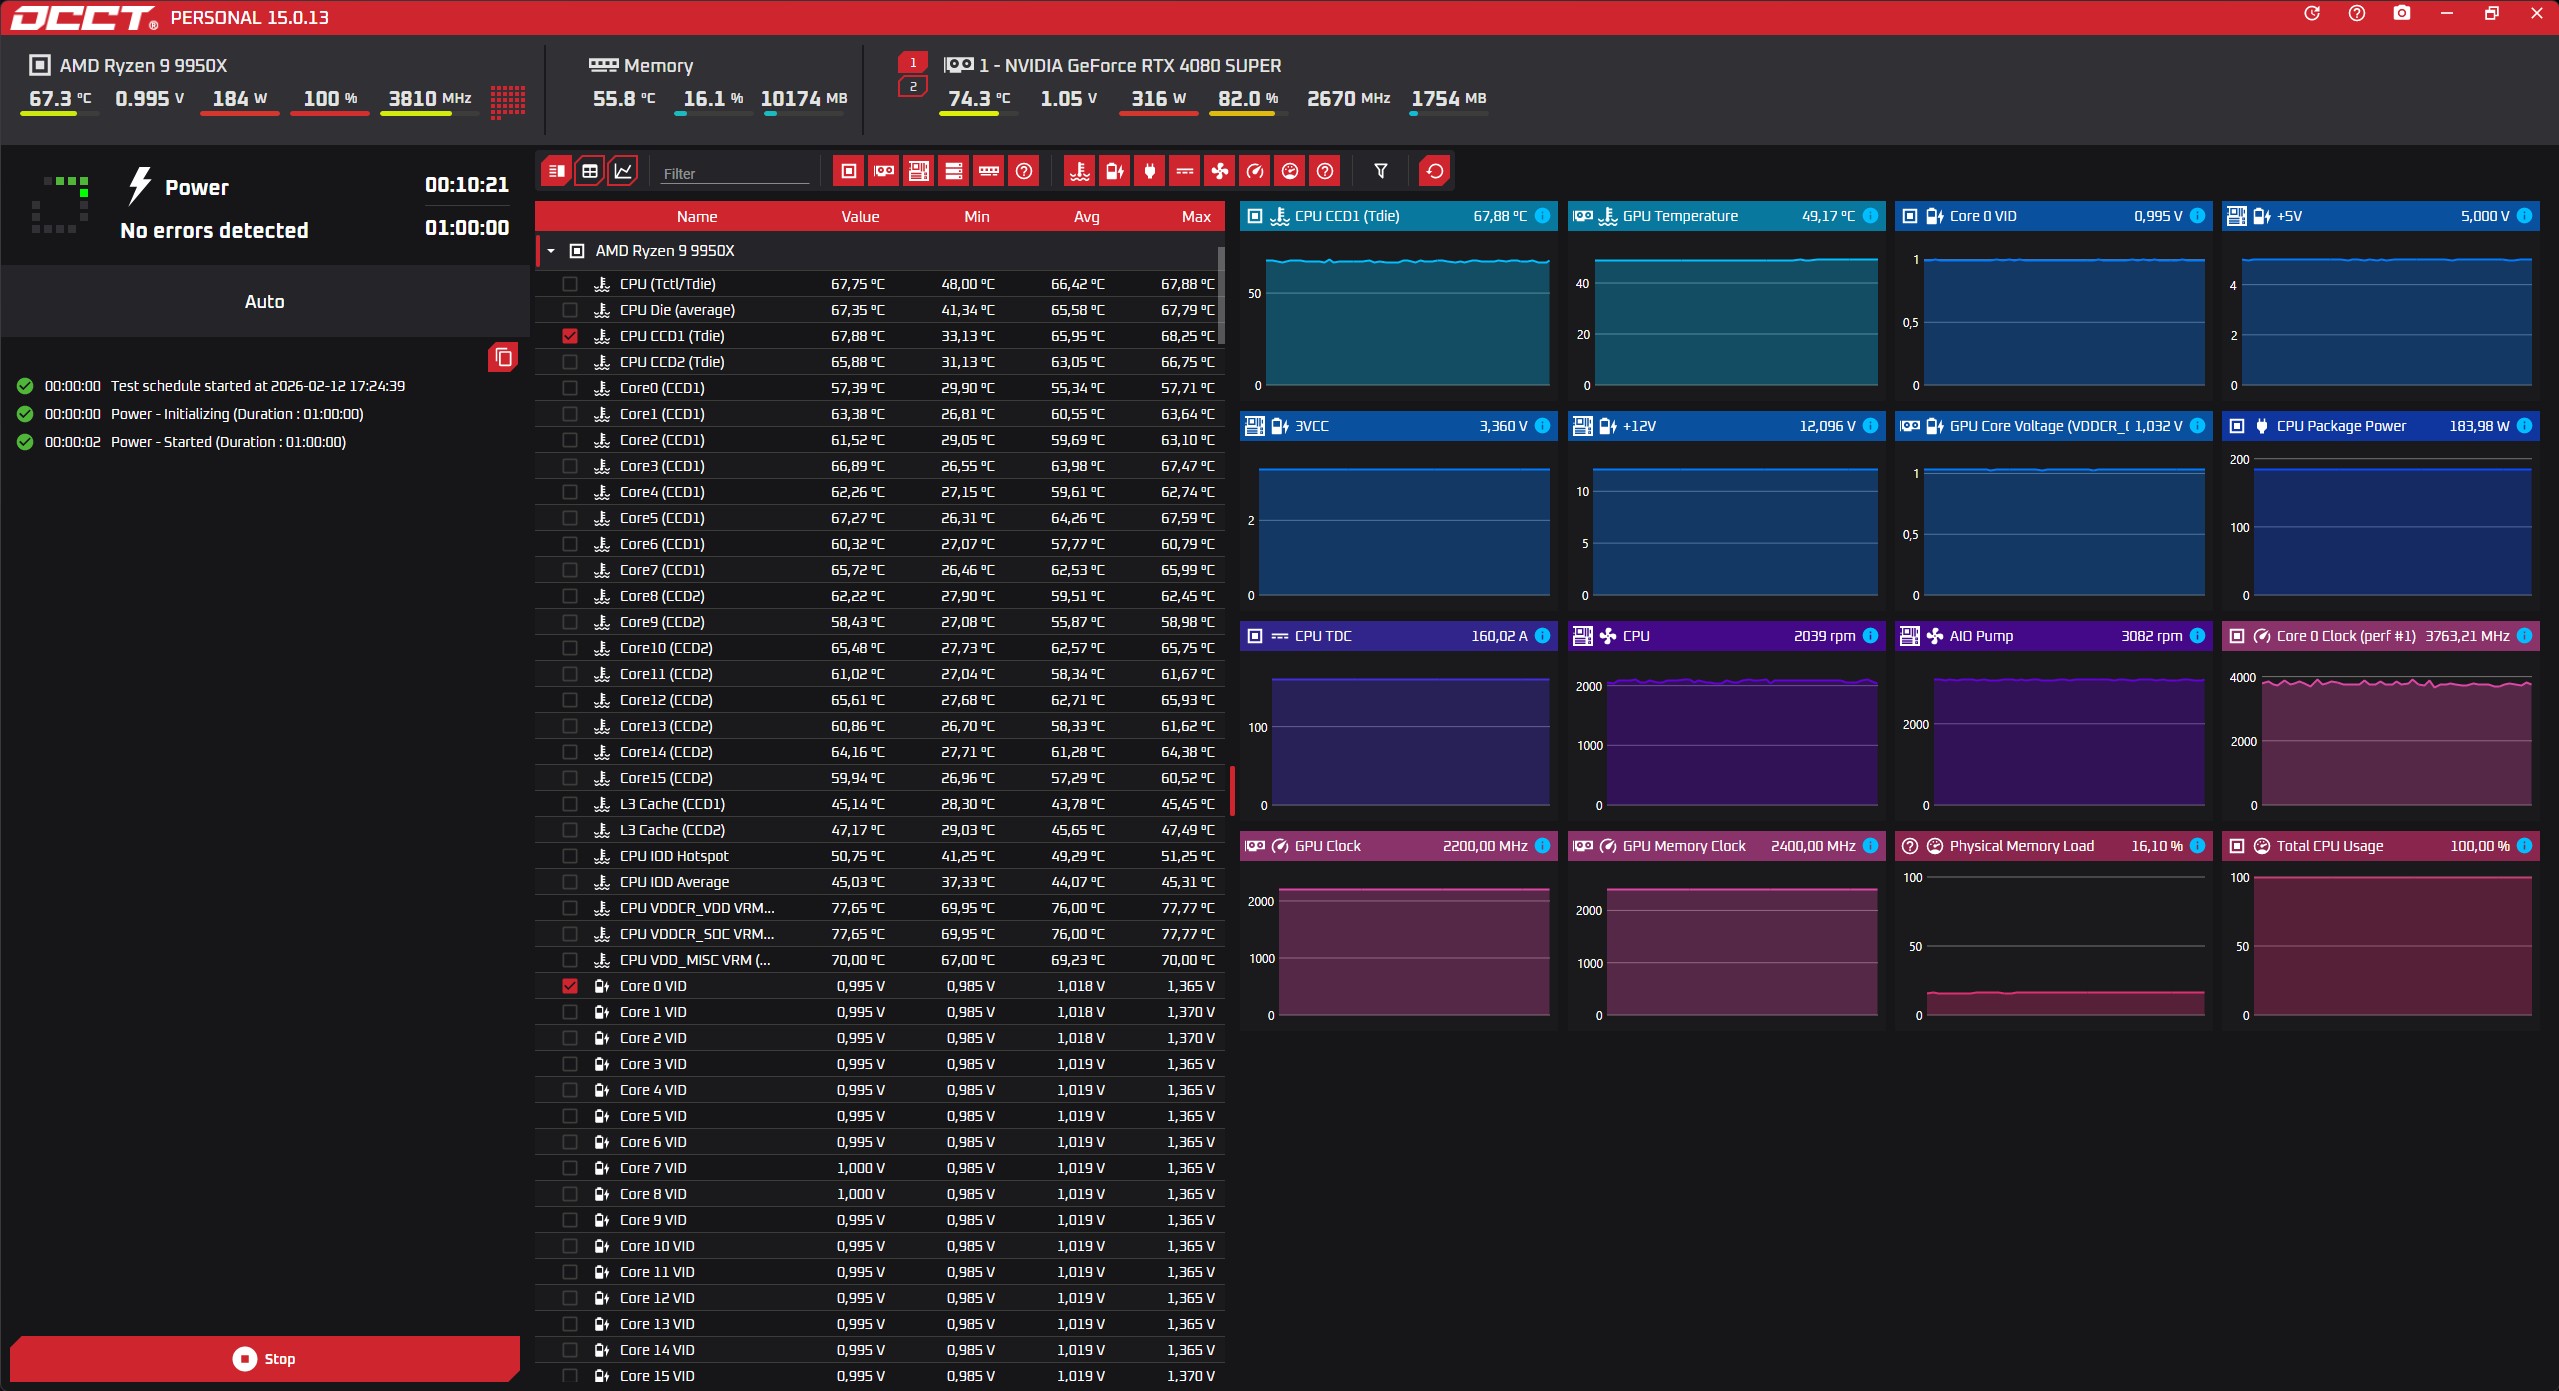Image resolution: width=2559 pixels, height=1391 pixels.
Task: Take a screenshot with camera icon
Action: coord(2401,14)
